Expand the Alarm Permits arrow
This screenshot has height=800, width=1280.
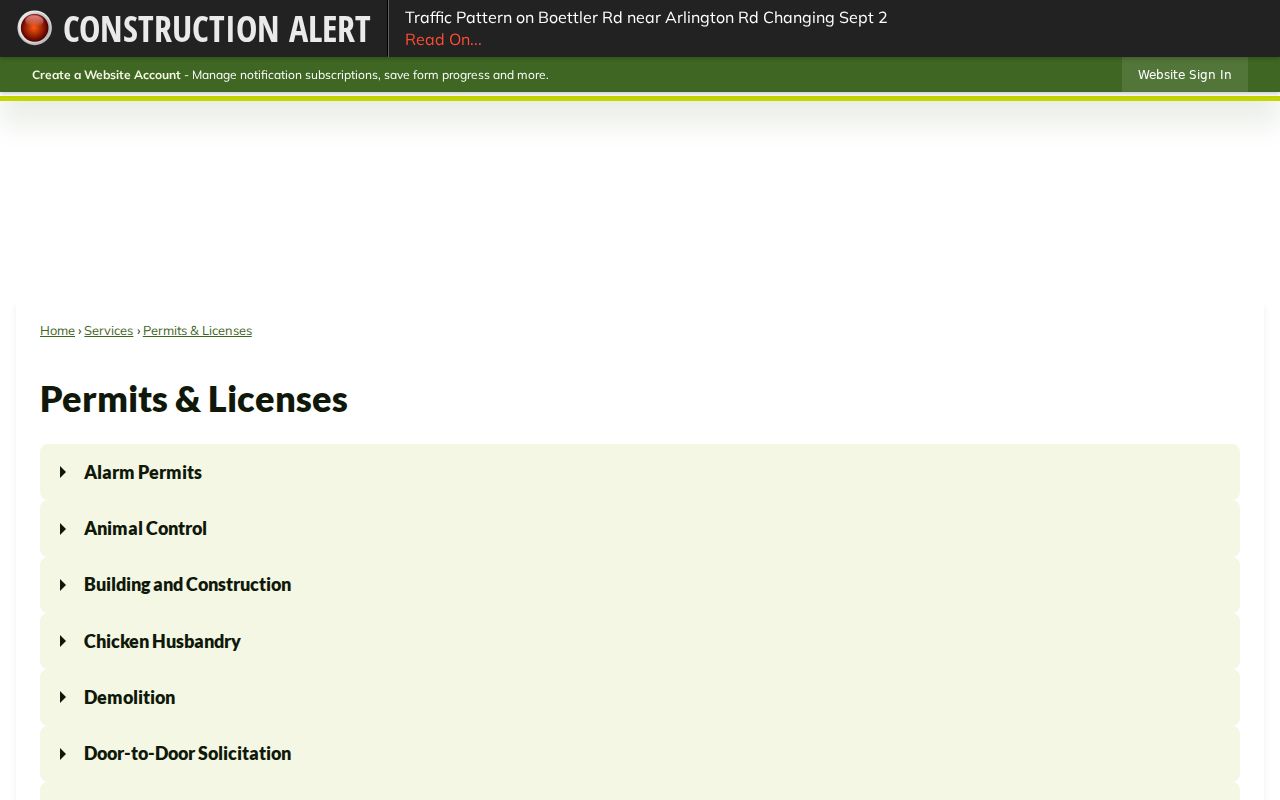click(63, 472)
